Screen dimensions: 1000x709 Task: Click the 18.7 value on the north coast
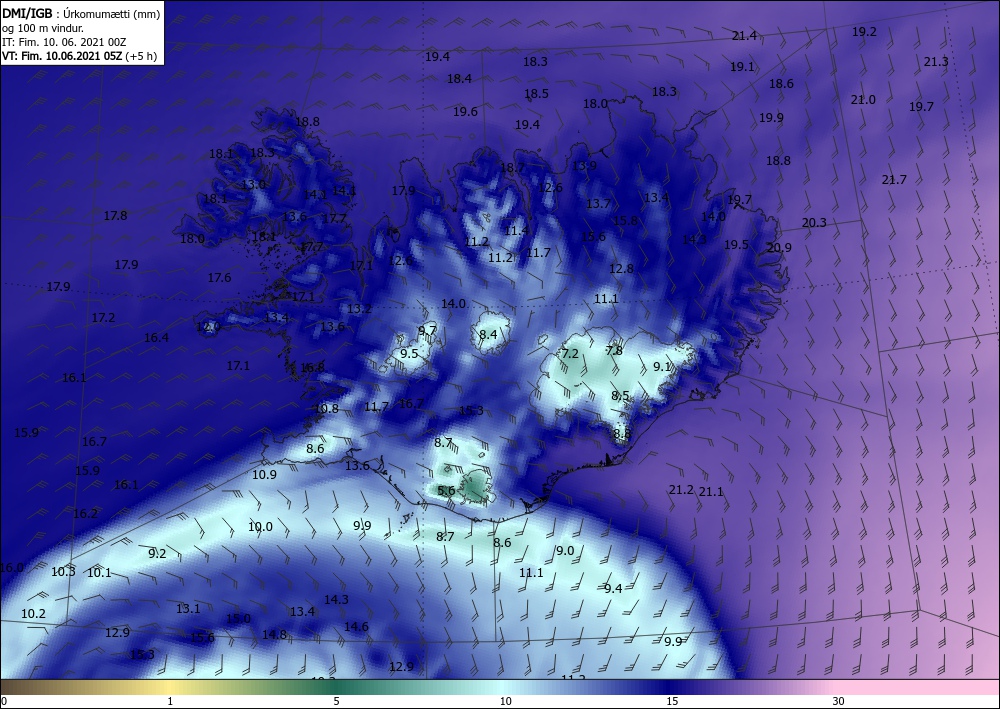point(512,168)
